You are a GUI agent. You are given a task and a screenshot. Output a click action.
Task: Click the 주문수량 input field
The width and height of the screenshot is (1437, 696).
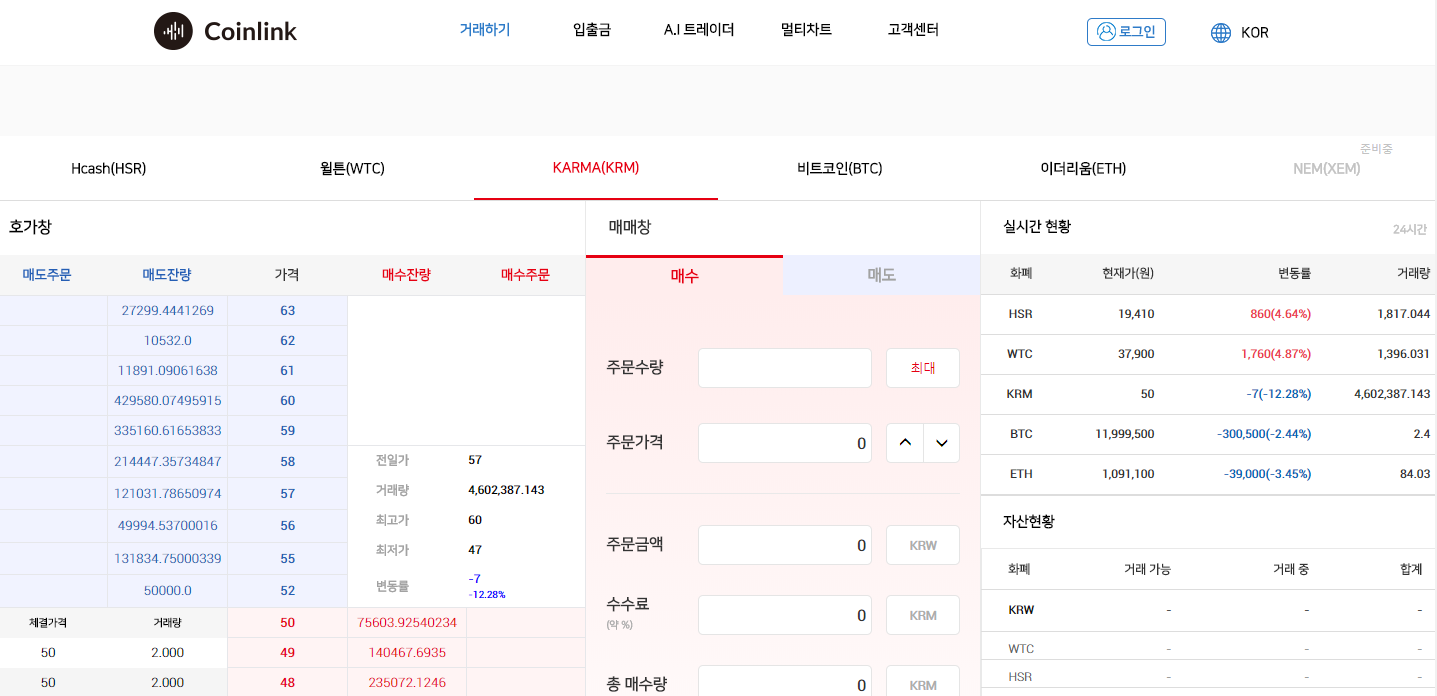[x=784, y=367]
